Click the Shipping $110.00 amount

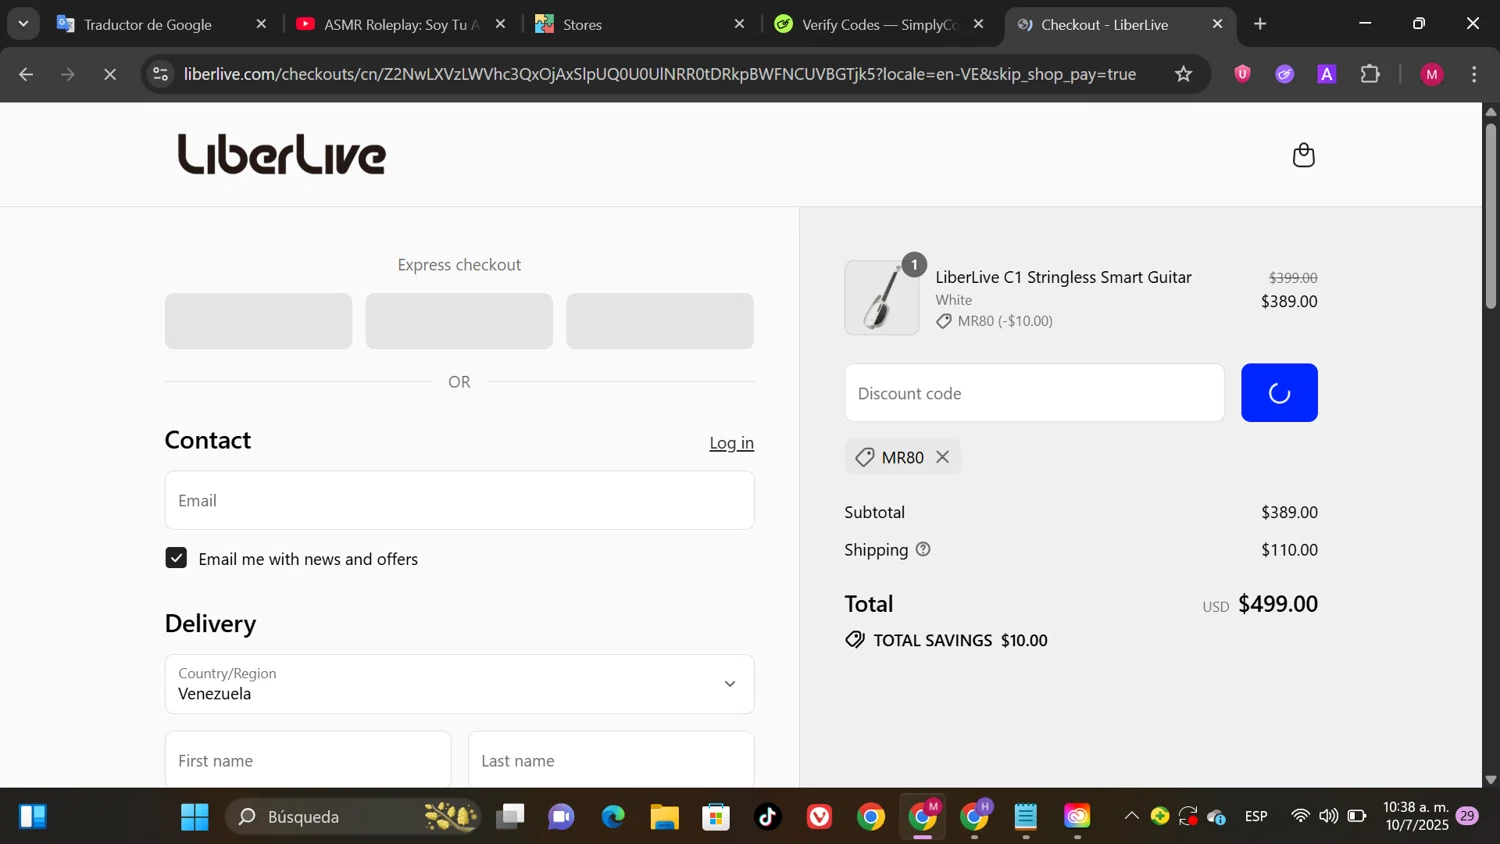(x=1289, y=549)
